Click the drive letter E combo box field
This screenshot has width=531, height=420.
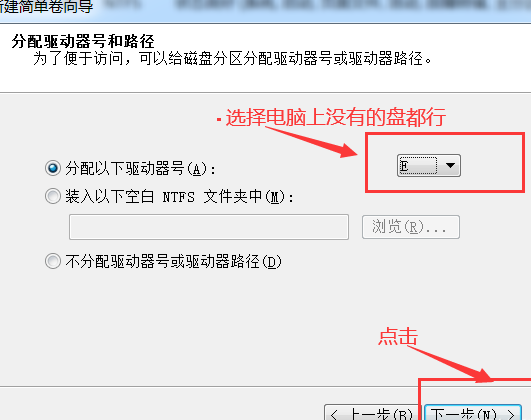point(429,166)
